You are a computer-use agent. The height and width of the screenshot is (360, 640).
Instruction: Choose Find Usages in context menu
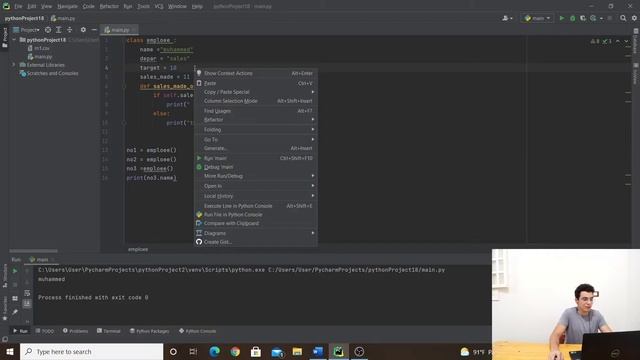click(256, 111)
